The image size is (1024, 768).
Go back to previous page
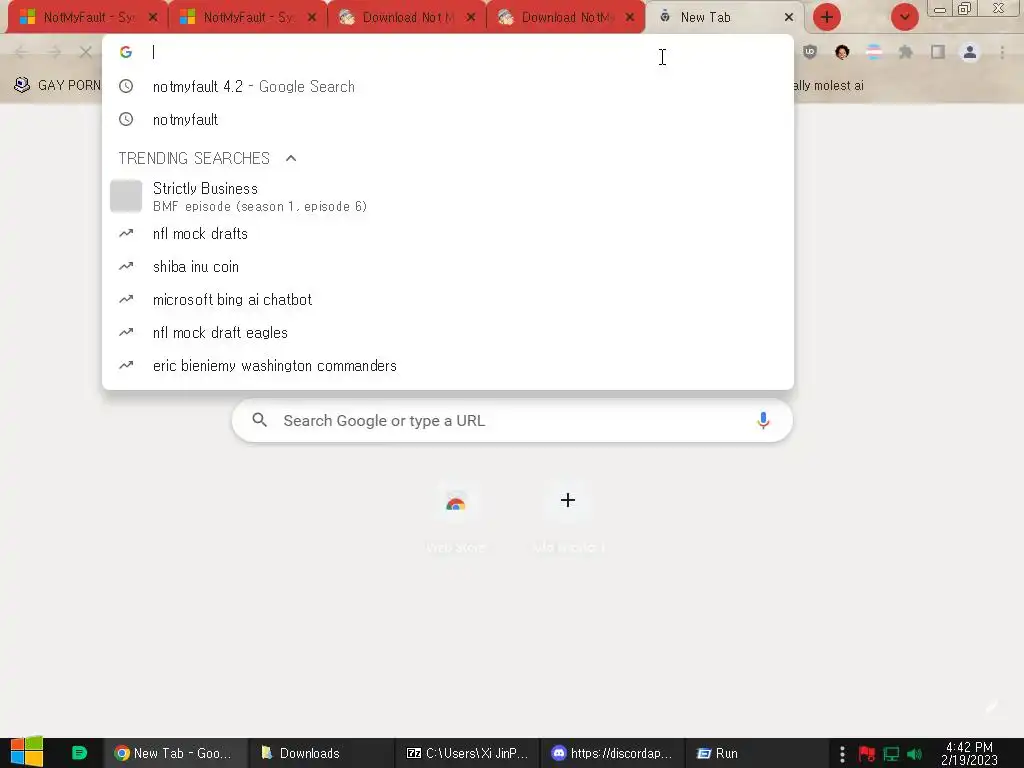[x=21, y=52]
